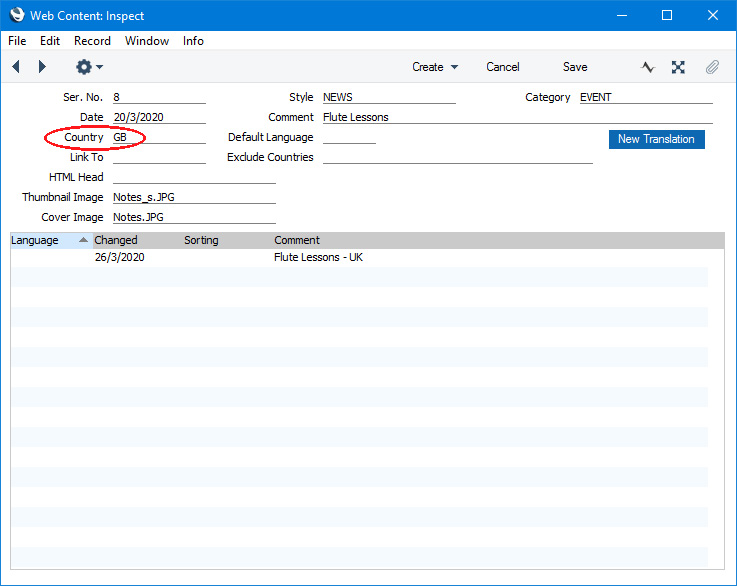Open the File menu
This screenshot has width=737, height=586.
coord(17,41)
